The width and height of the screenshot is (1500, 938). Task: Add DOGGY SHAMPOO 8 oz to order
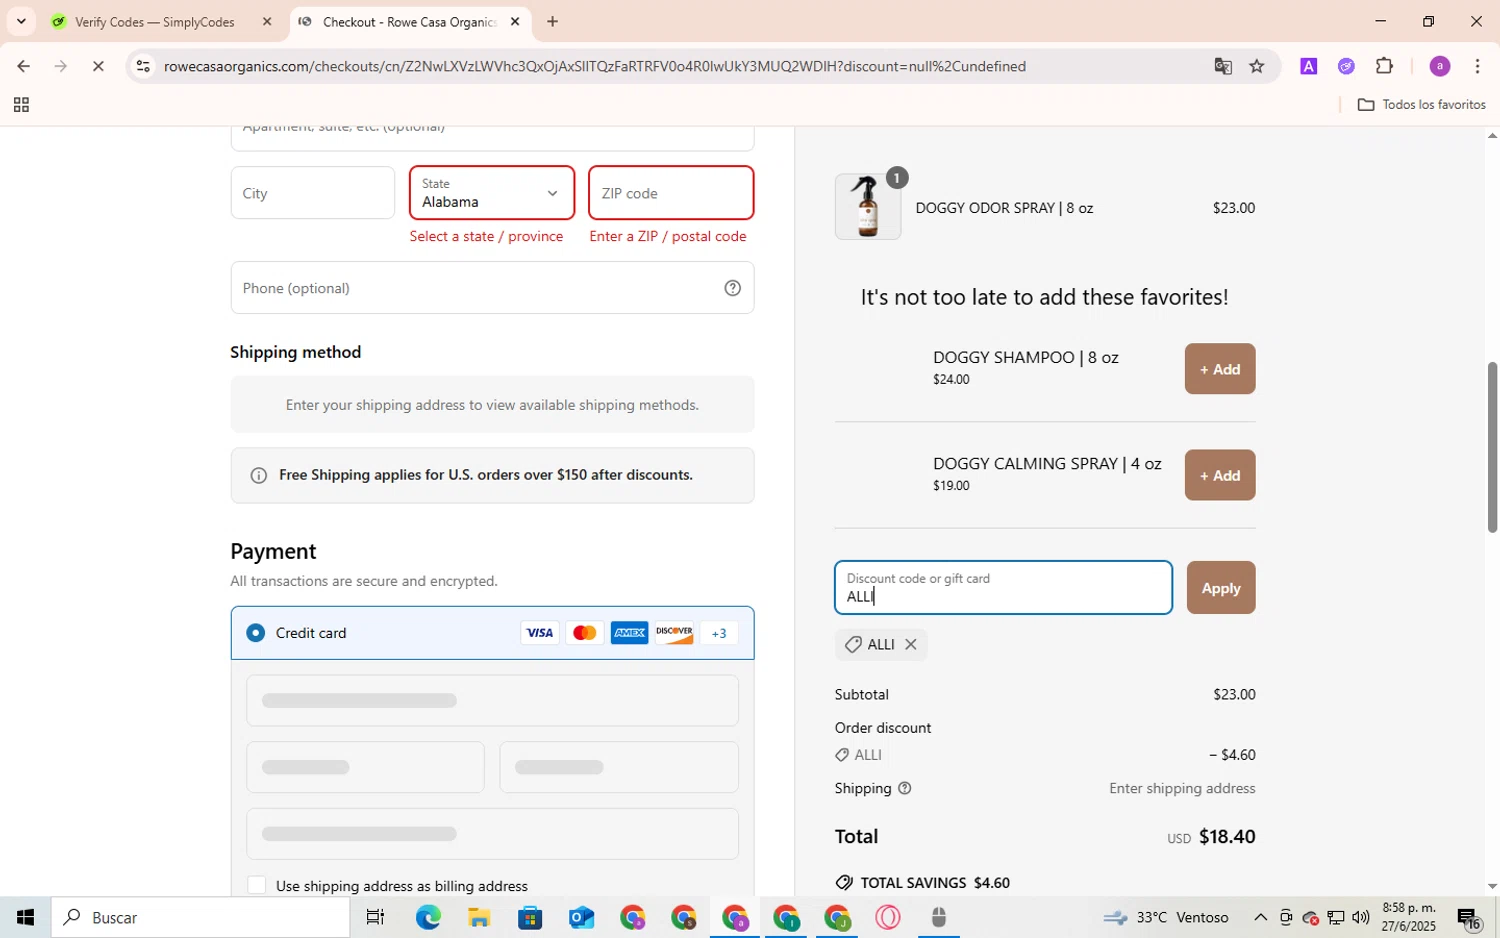1220,369
